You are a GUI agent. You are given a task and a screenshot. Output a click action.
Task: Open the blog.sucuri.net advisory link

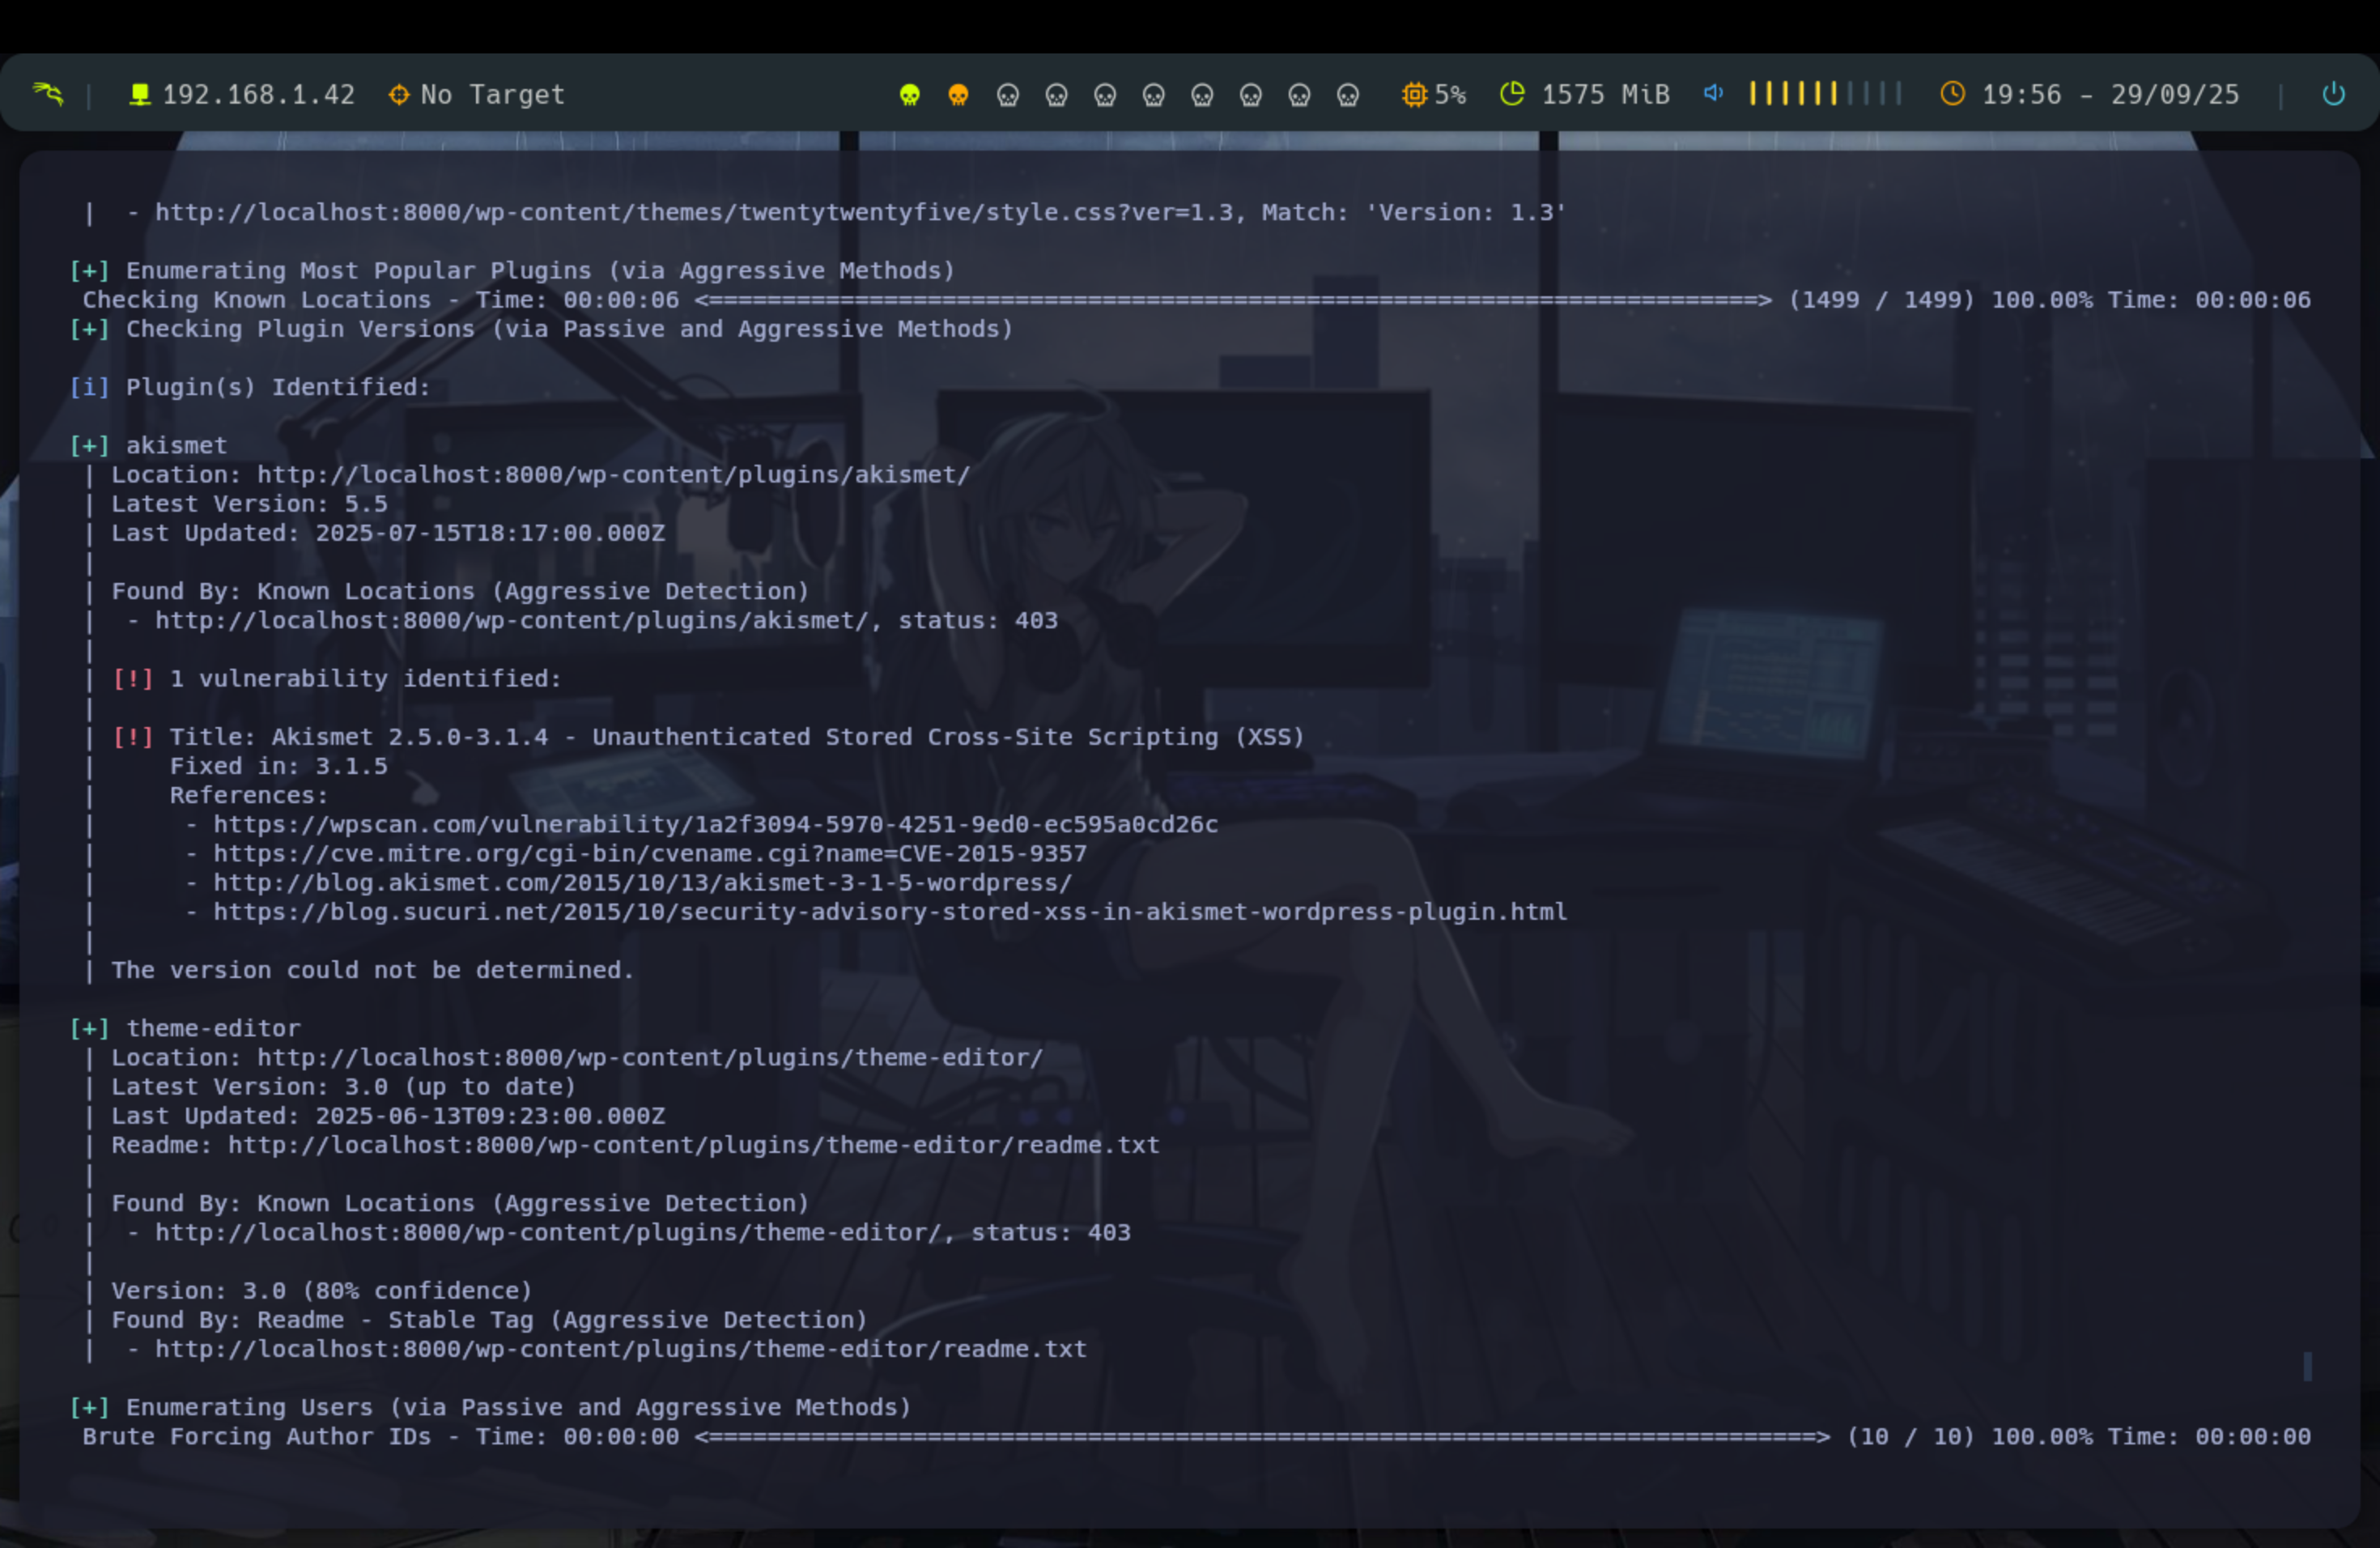[889, 912]
